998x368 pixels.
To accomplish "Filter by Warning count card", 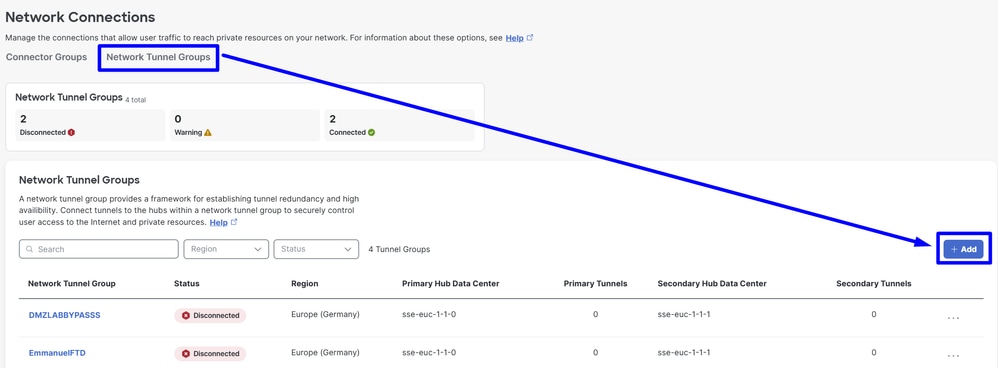I will pyautogui.click(x=244, y=125).
